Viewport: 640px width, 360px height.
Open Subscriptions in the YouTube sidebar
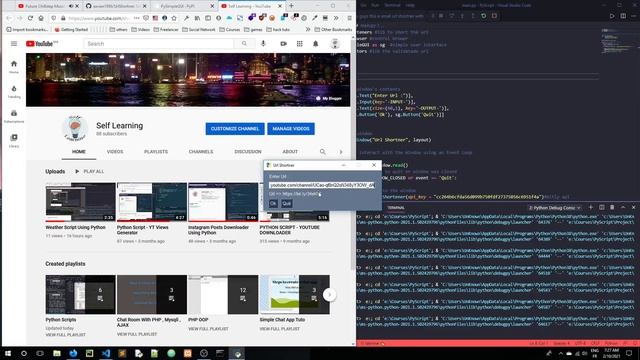[14, 116]
